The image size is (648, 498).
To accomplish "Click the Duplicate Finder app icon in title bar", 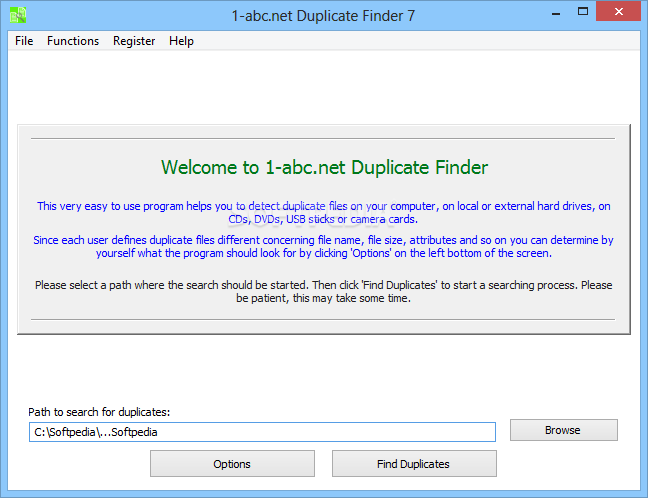I will (18, 15).
